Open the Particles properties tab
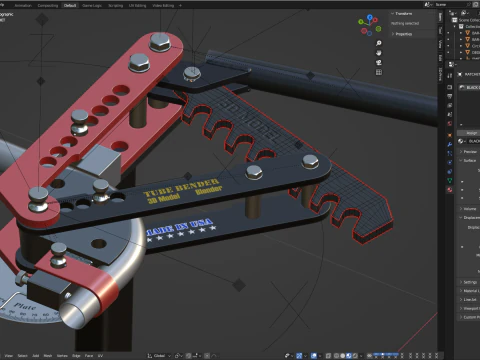Screen dimensions: 480x360 (450, 153)
